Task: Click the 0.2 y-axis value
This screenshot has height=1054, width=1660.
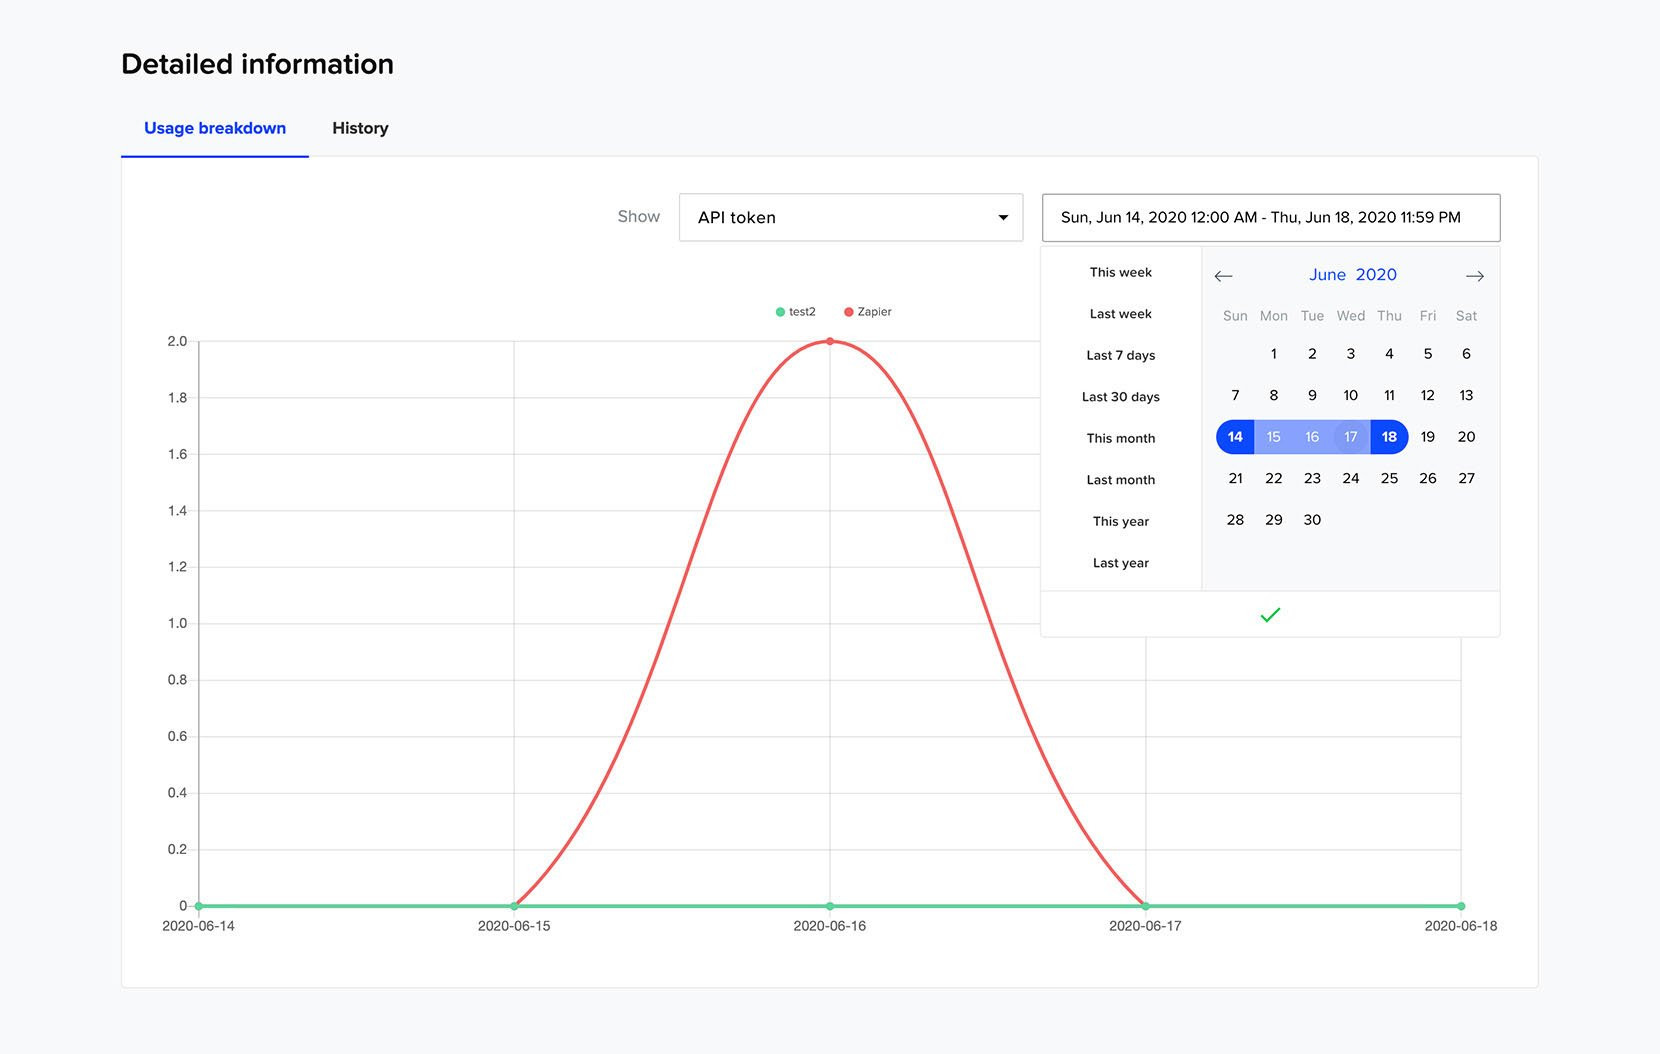Action: point(177,849)
